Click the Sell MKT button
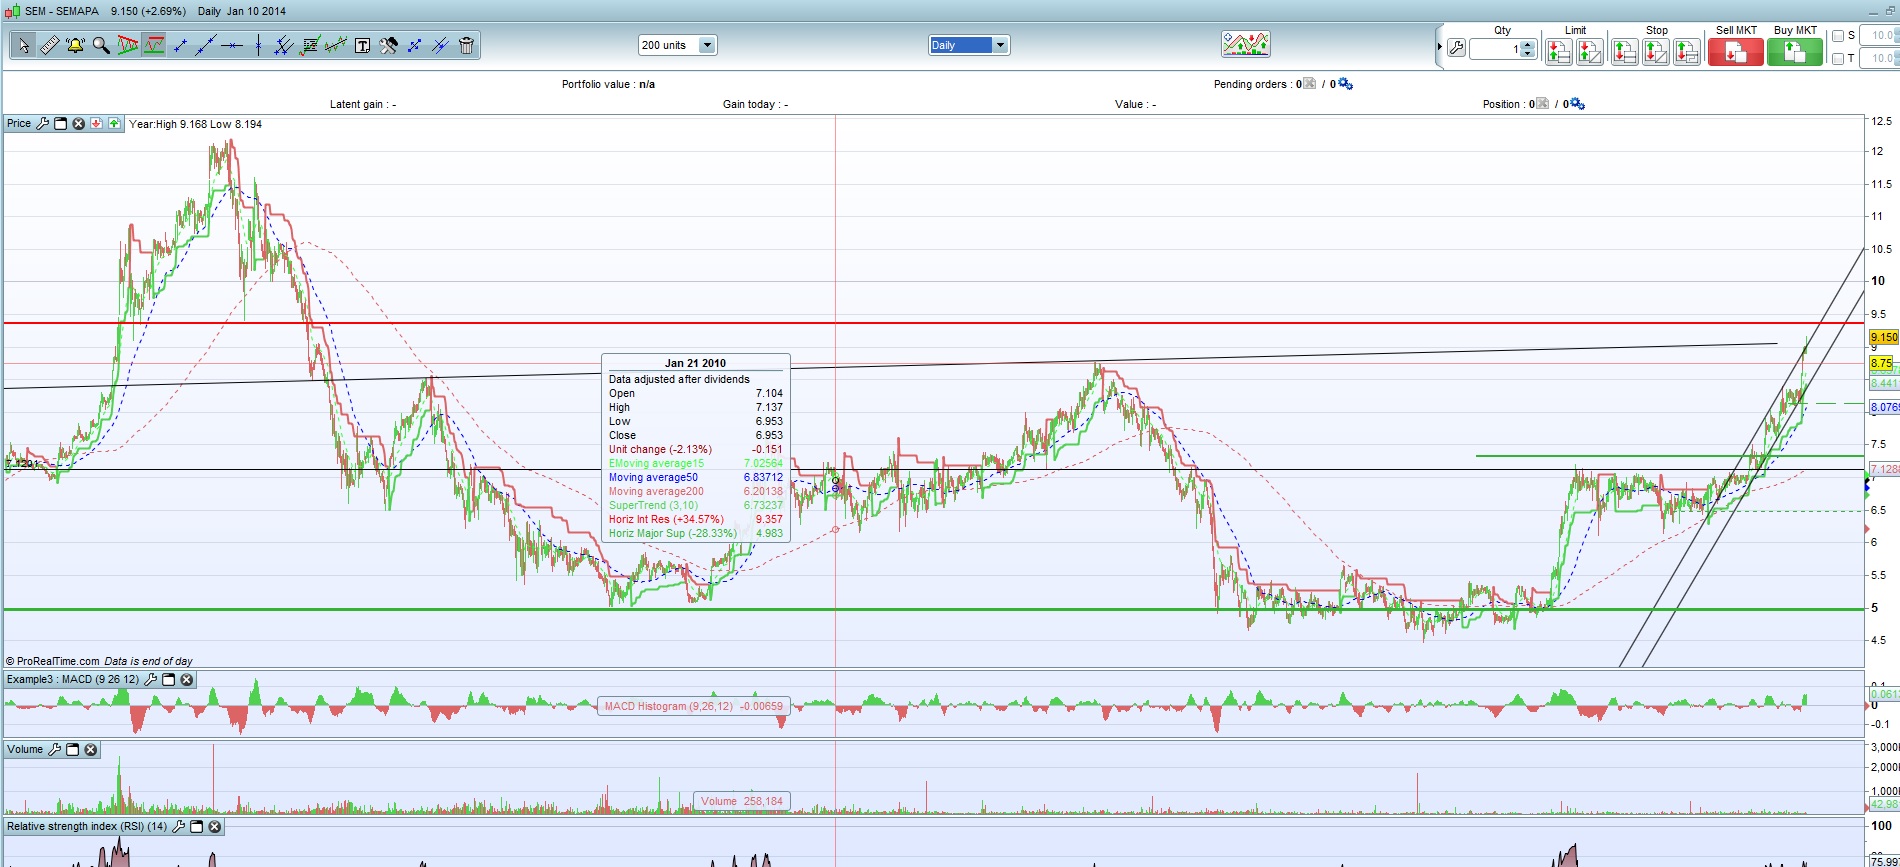 [1735, 52]
